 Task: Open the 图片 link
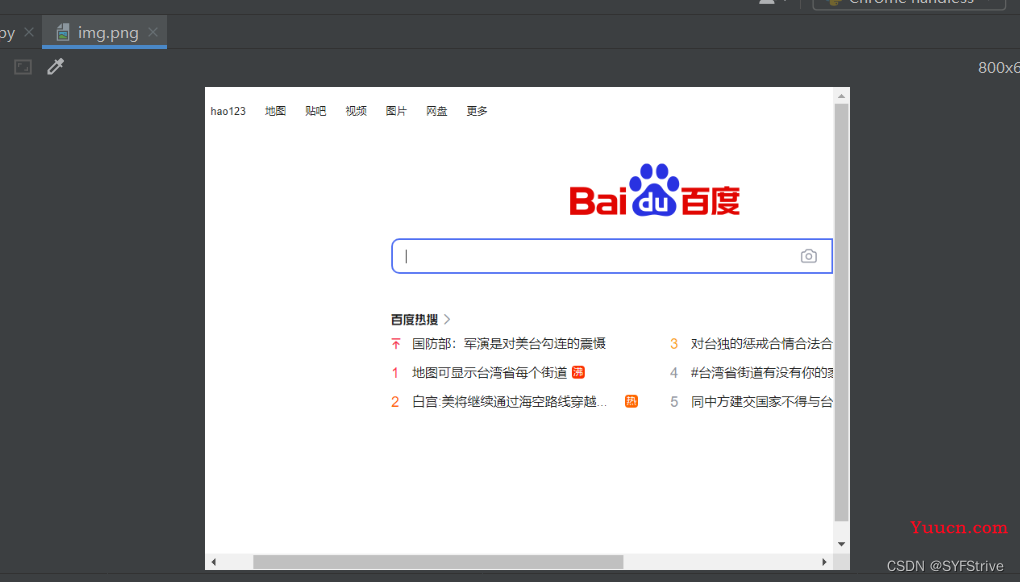tap(396, 111)
